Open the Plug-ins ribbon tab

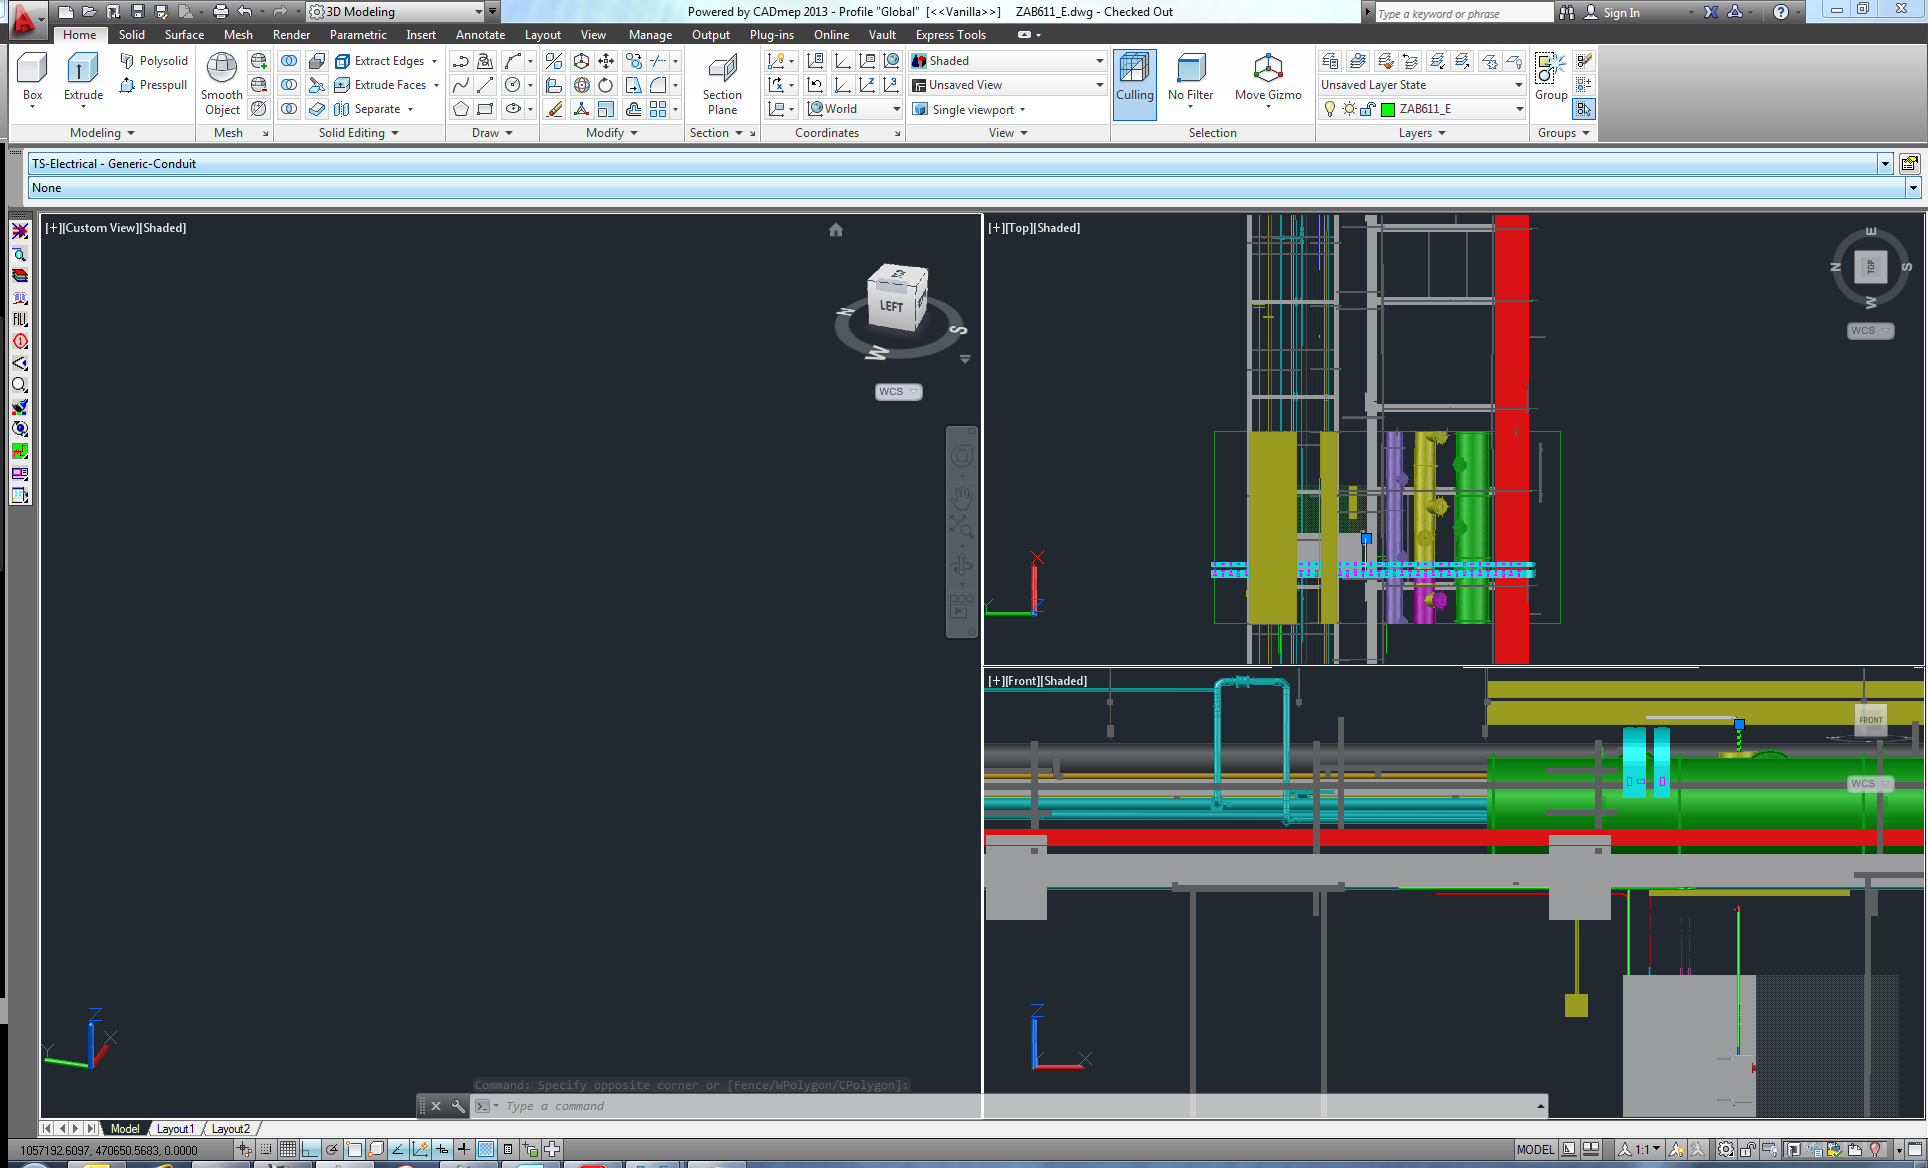pos(771,34)
